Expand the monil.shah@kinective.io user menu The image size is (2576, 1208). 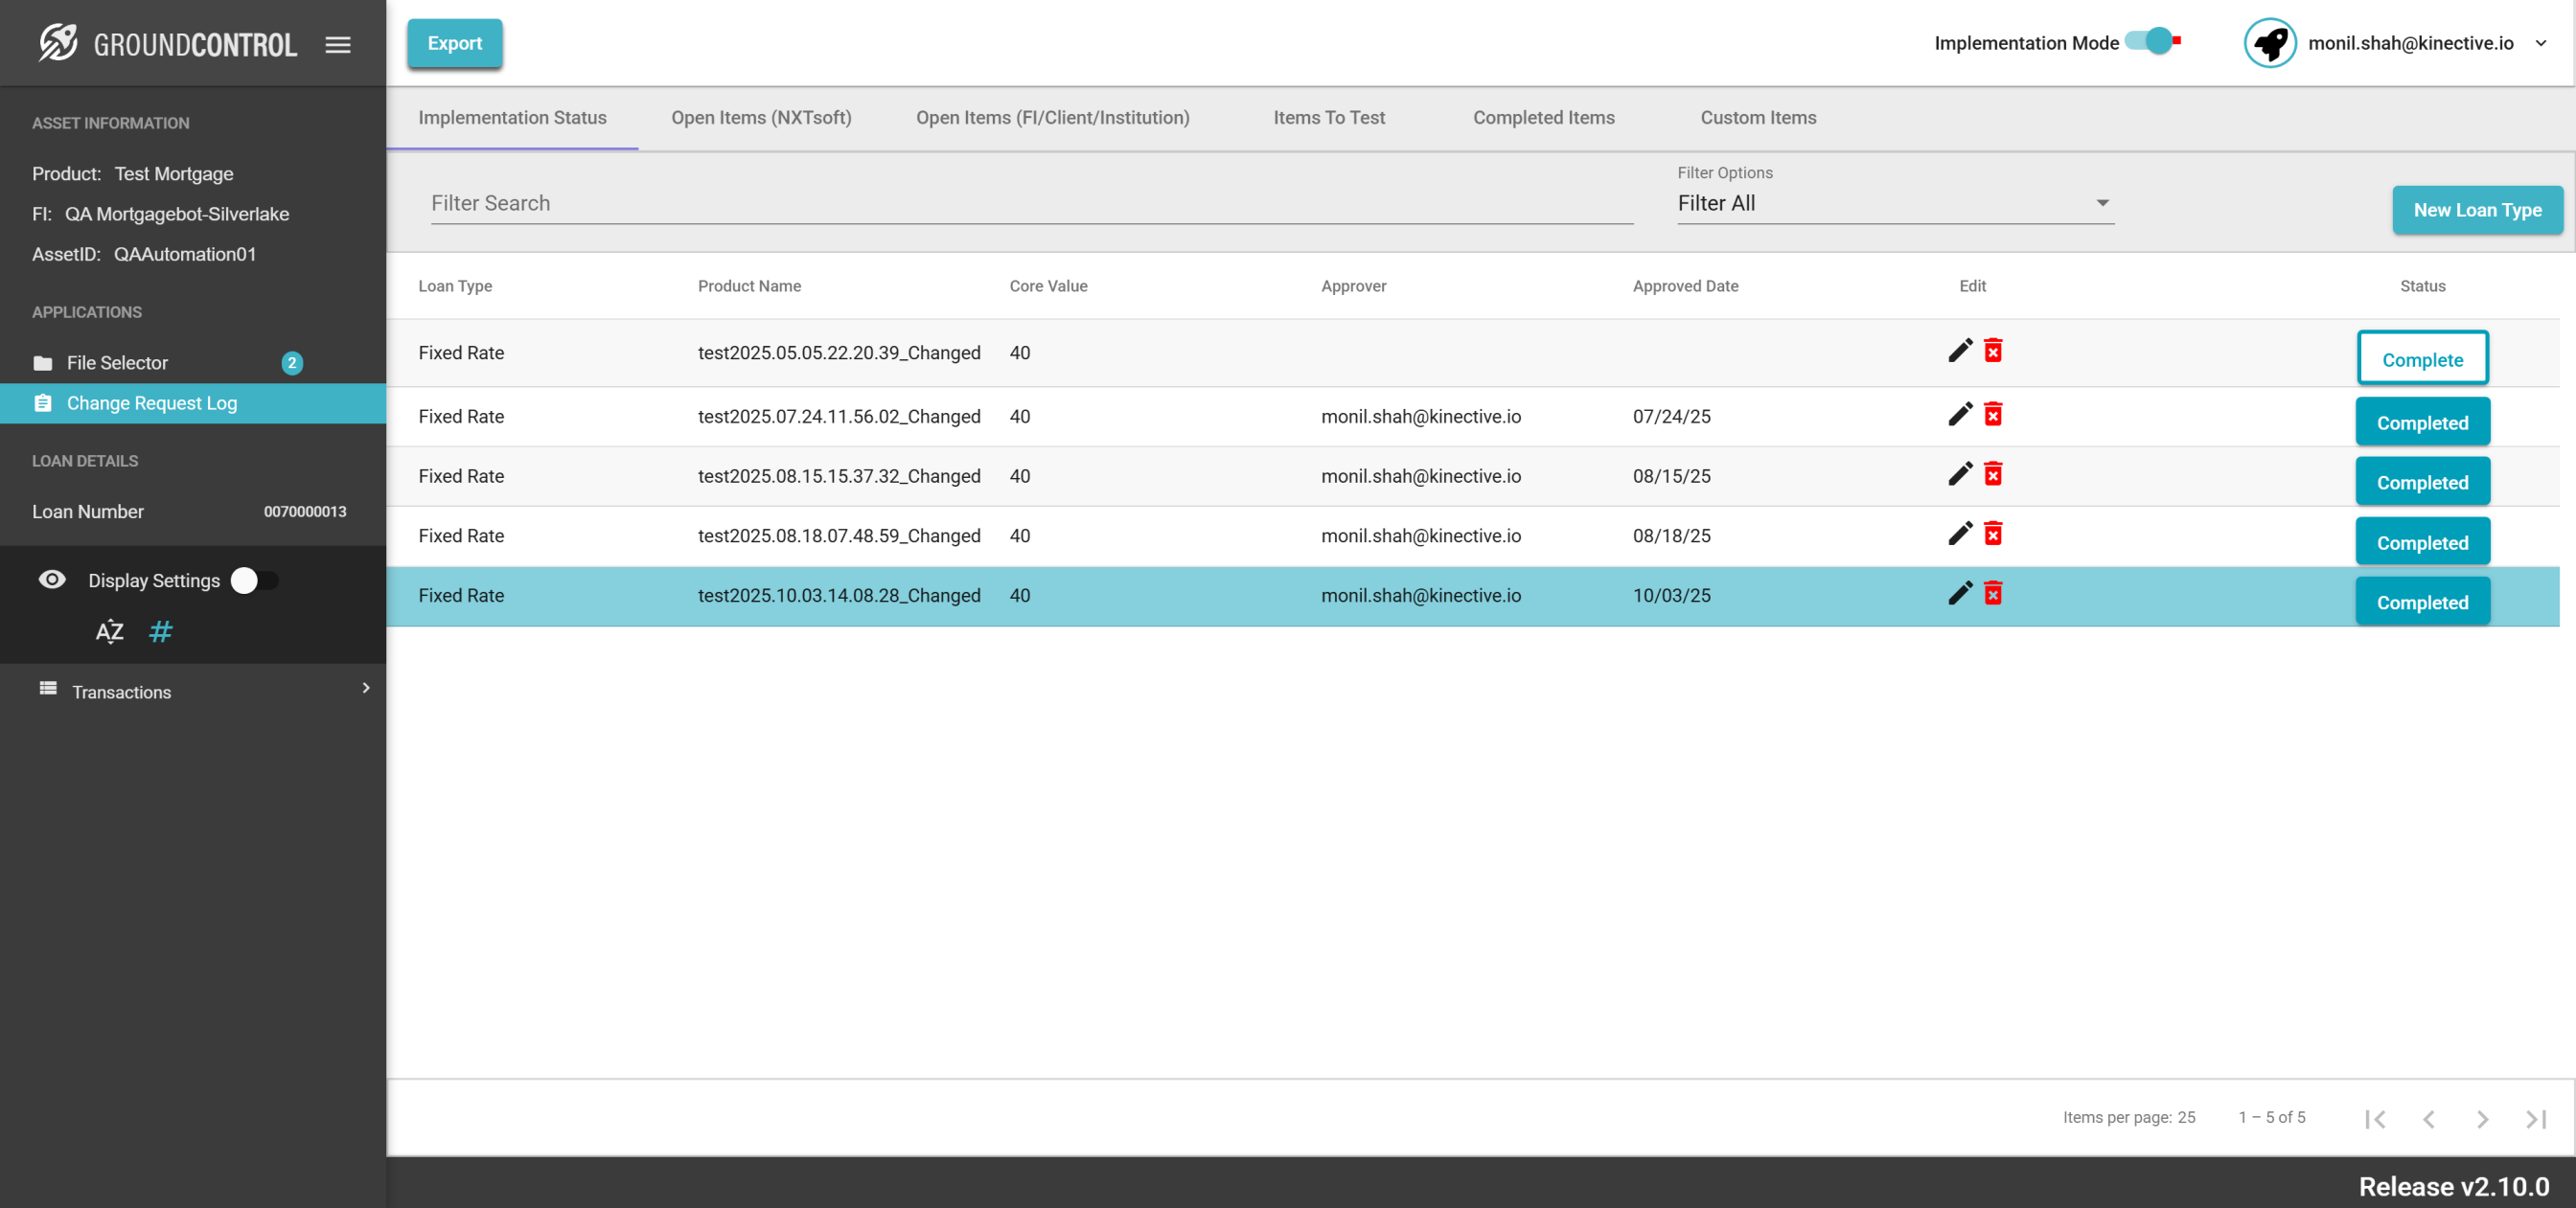tap(2540, 43)
